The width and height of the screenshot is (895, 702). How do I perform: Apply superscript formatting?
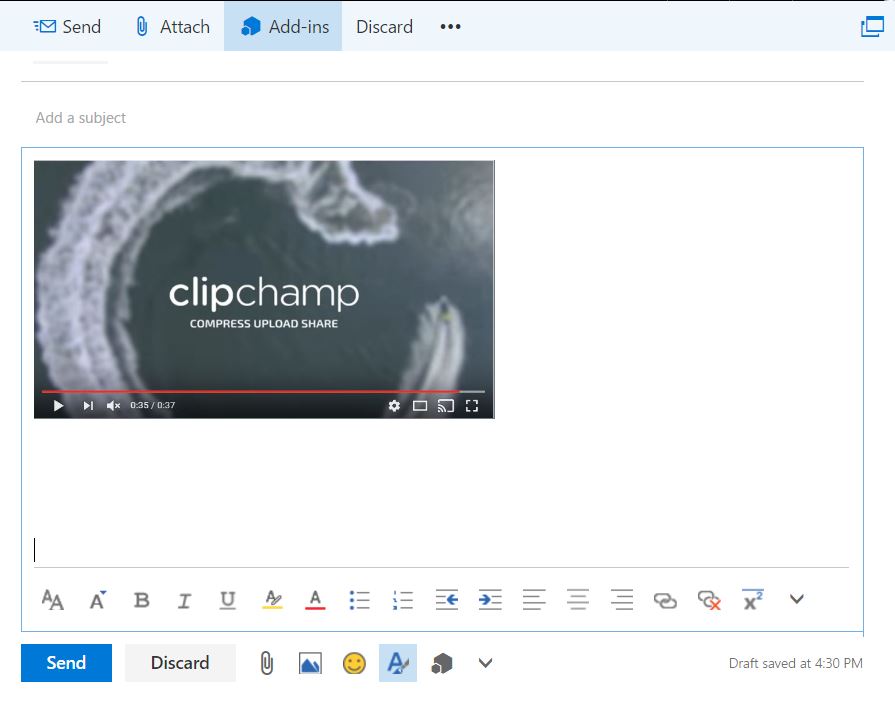click(x=753, y=600)
